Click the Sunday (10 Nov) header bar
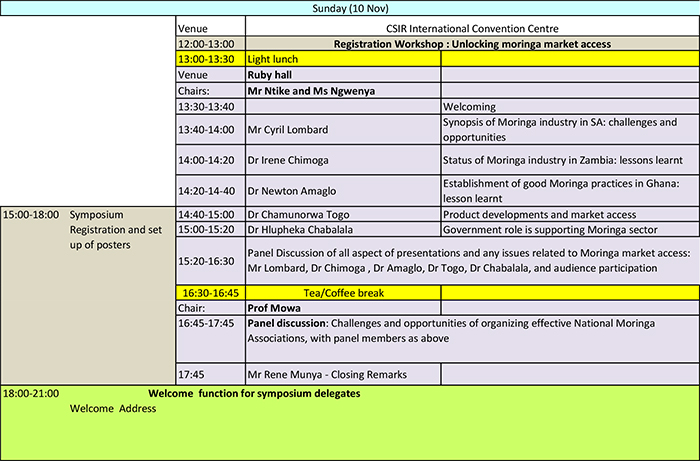Screen dimensions: 700x461 click(350, 9)
